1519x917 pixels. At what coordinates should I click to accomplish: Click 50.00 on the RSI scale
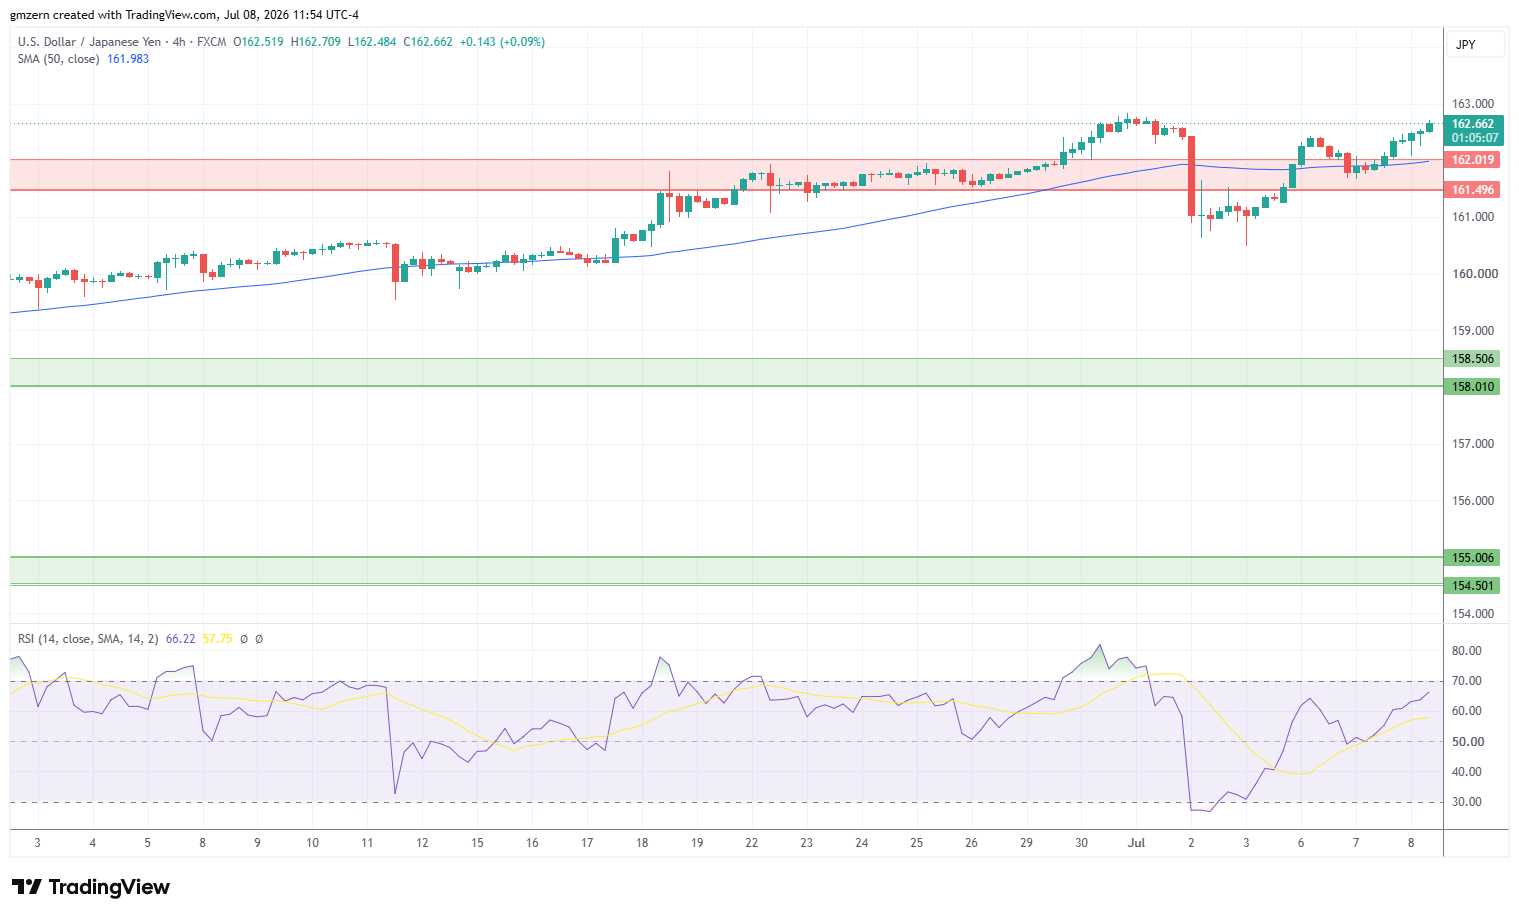[1467, 742]
